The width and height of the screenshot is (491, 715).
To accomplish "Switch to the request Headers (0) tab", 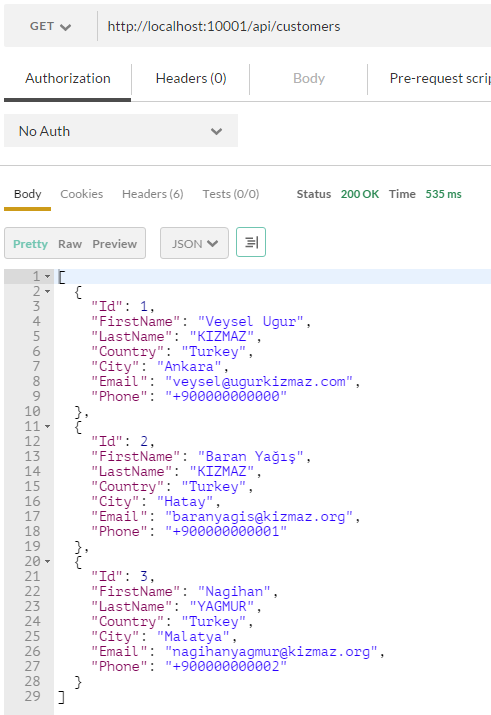I will (x=191, y=78).
